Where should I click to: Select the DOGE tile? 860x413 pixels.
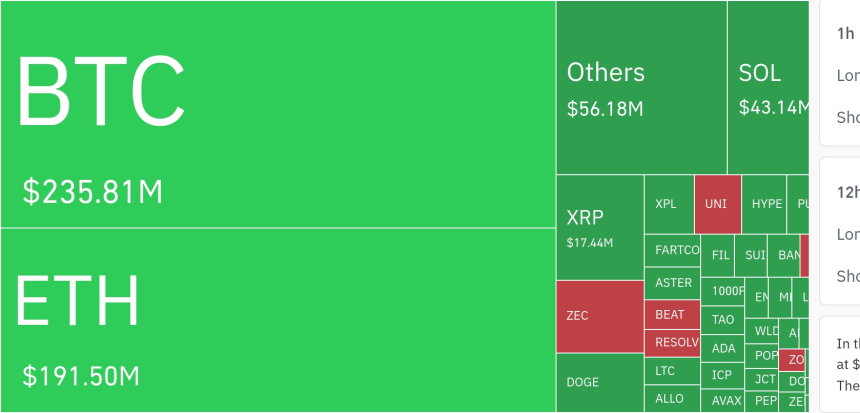coord(599,383)
